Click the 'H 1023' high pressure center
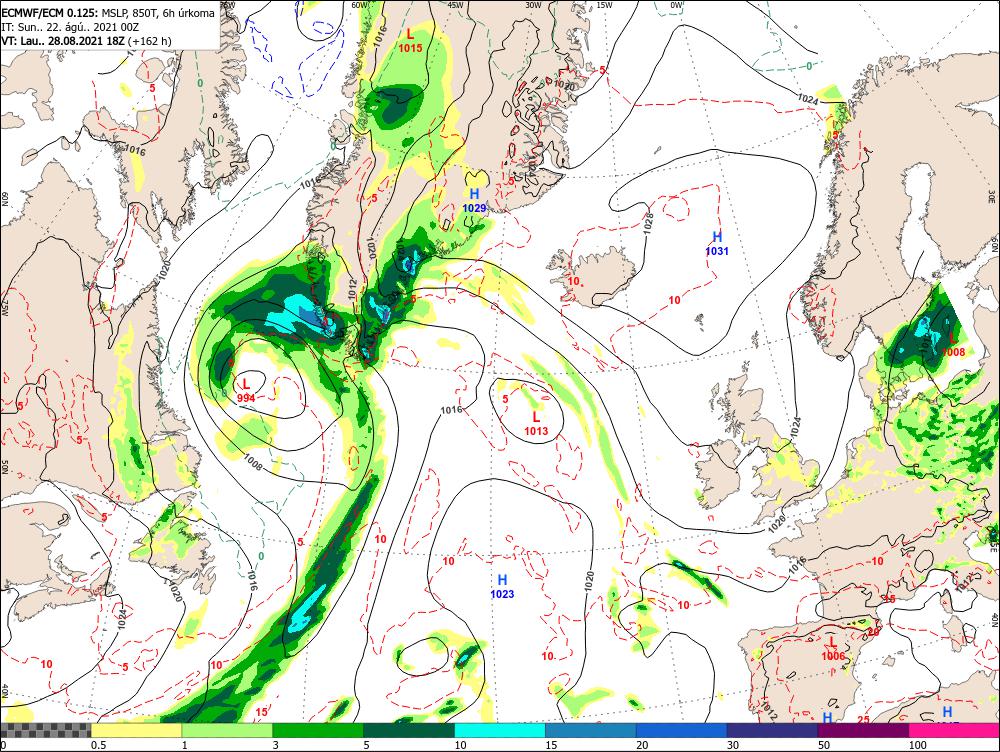 coord(503,587)
